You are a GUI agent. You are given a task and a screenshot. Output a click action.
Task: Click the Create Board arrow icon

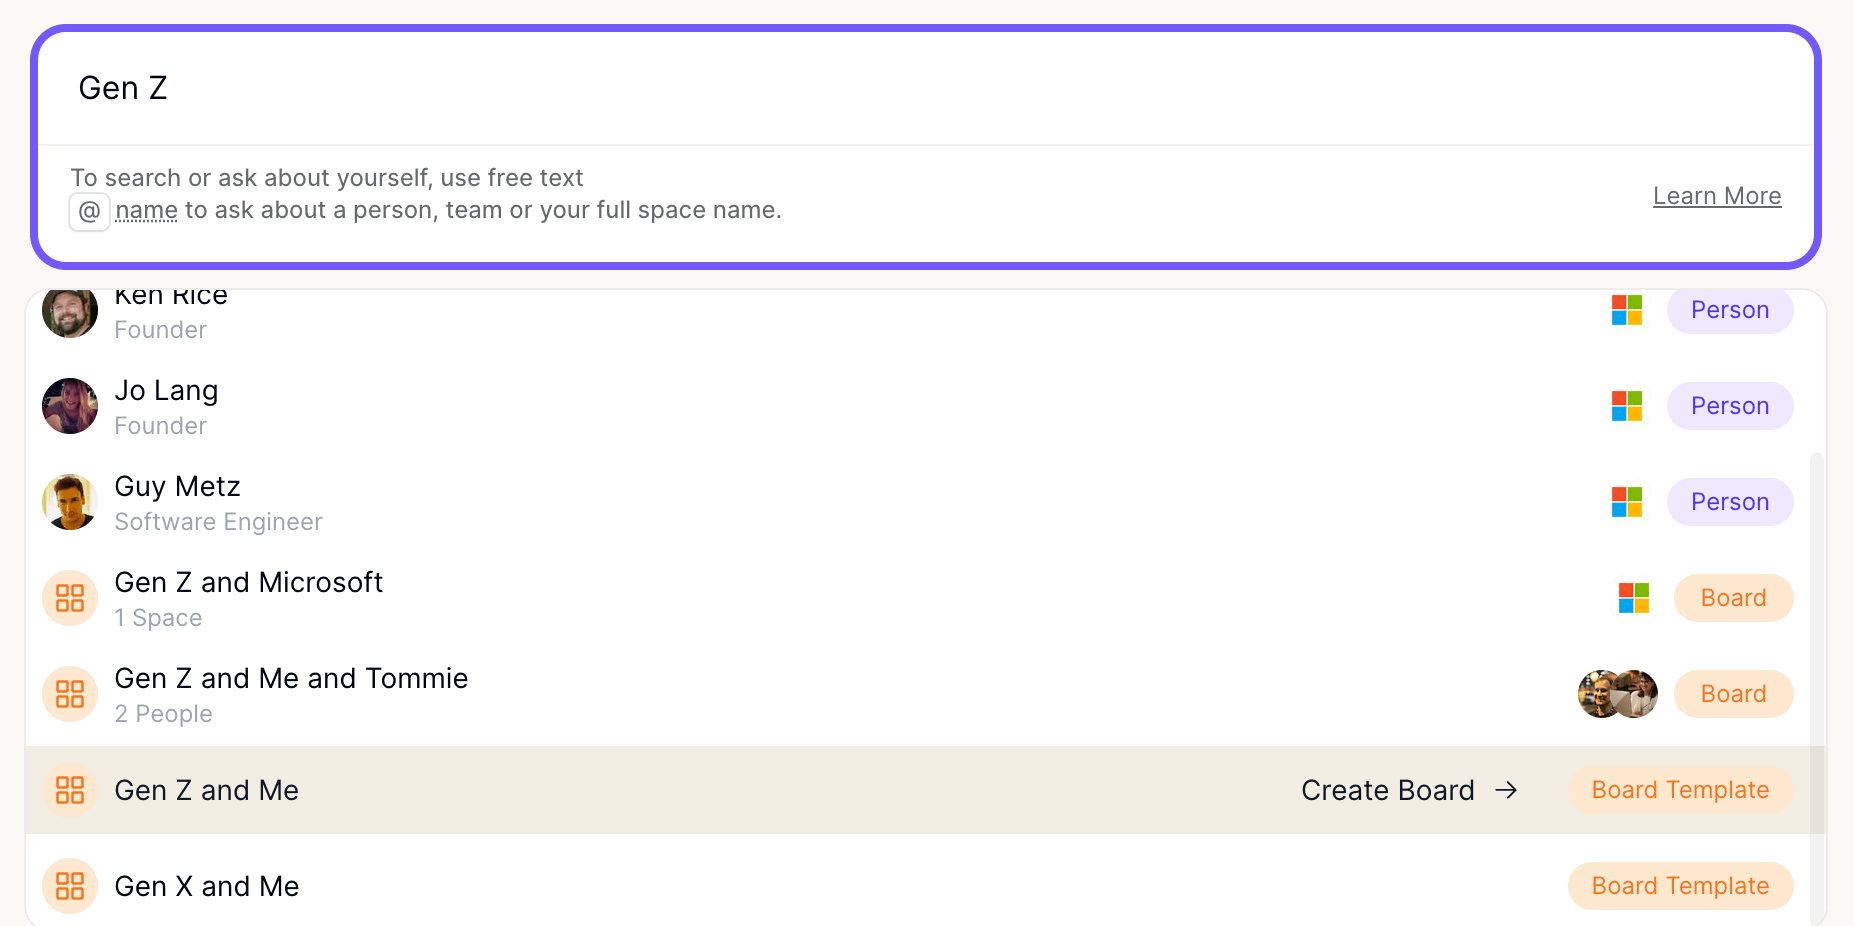point(1506,791)
